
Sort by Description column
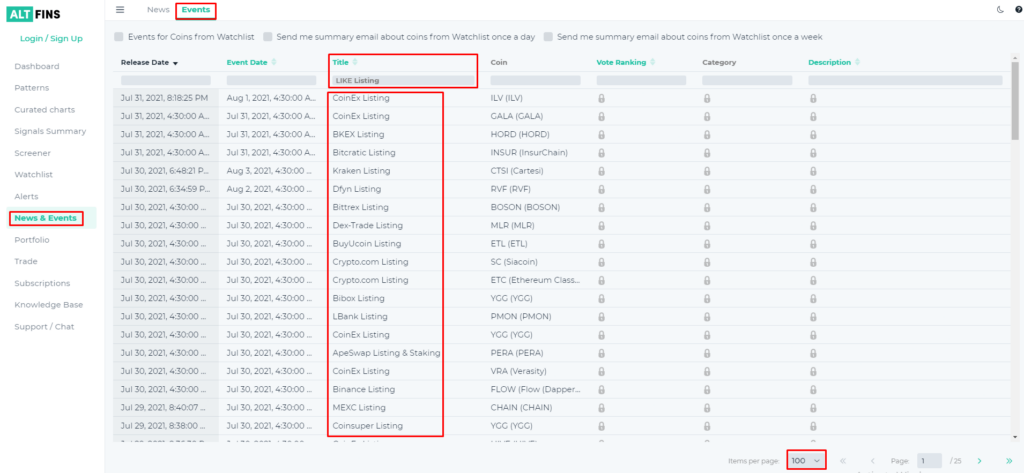pyautogui.click(x=834, y=63)
